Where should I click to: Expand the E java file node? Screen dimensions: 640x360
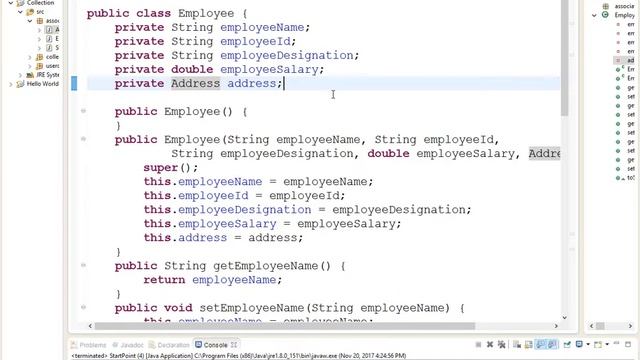coord(39,39)
